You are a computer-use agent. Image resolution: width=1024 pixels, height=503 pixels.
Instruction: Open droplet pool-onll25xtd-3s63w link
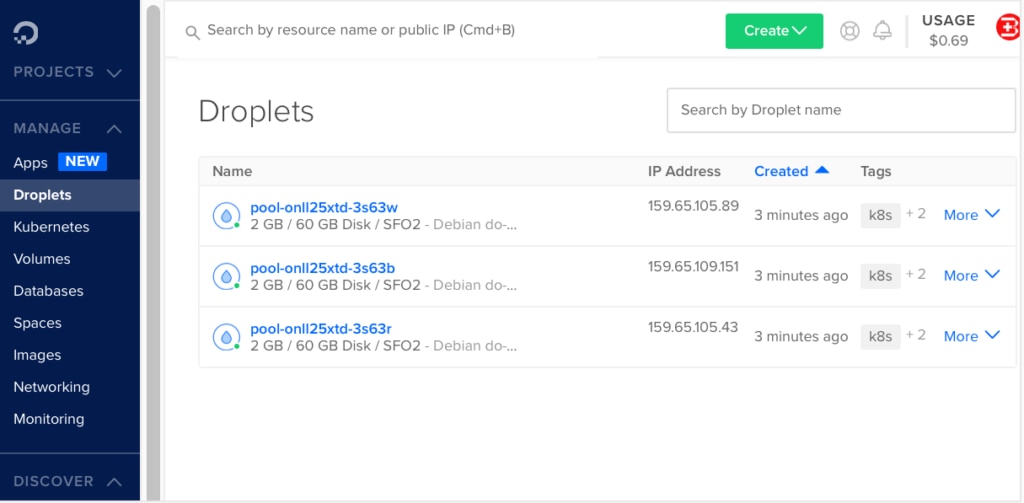(x=324, y=208)
